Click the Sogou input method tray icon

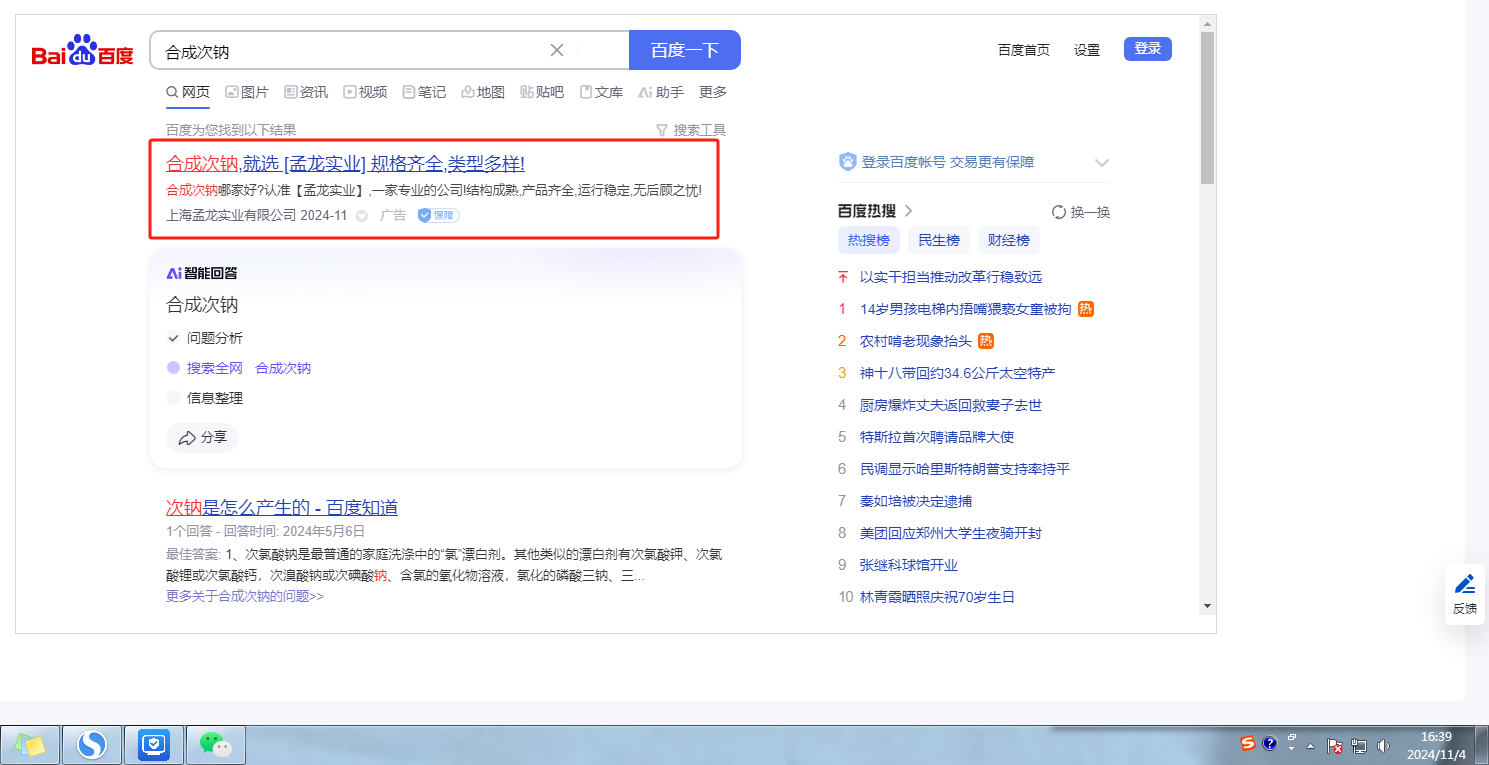pos(1247,743)
